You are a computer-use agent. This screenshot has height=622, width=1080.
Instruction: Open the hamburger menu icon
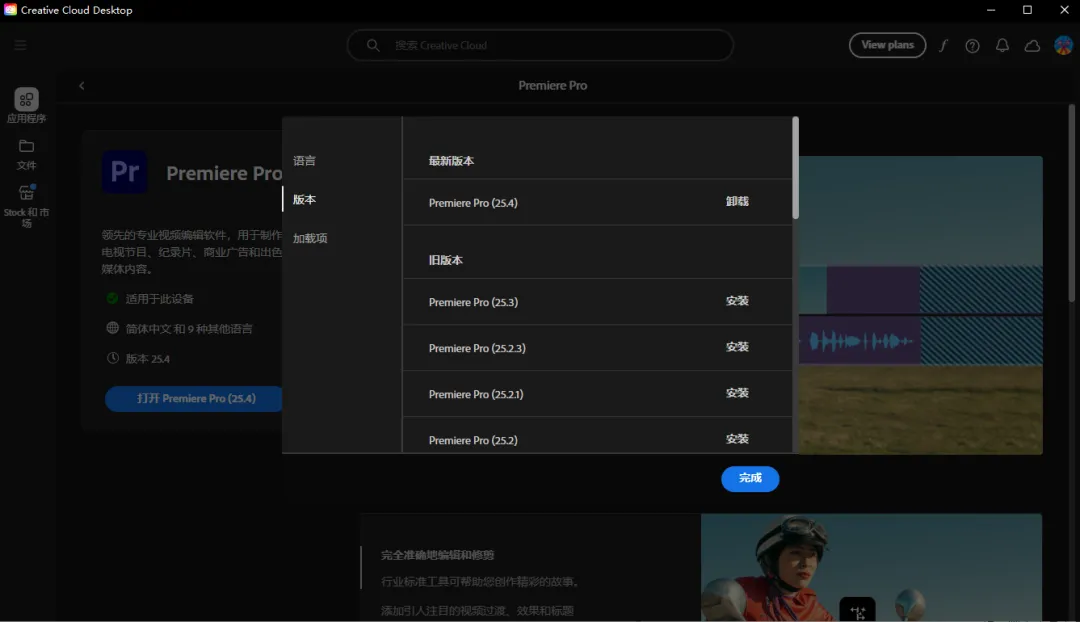coord(20,45)
